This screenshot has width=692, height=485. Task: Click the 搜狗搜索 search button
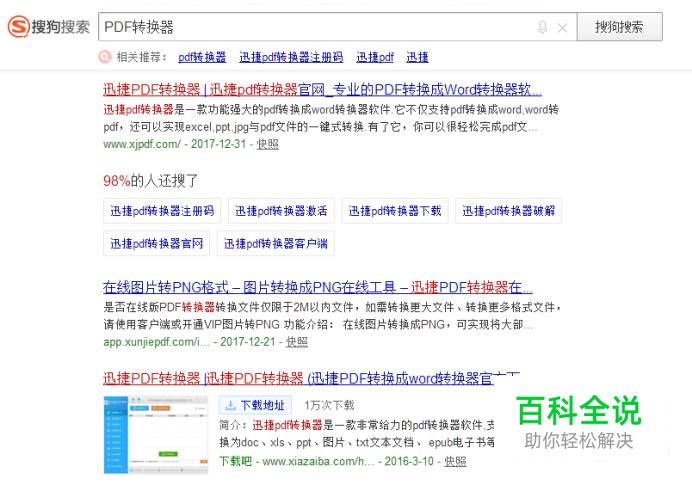[x=619, y=27]
